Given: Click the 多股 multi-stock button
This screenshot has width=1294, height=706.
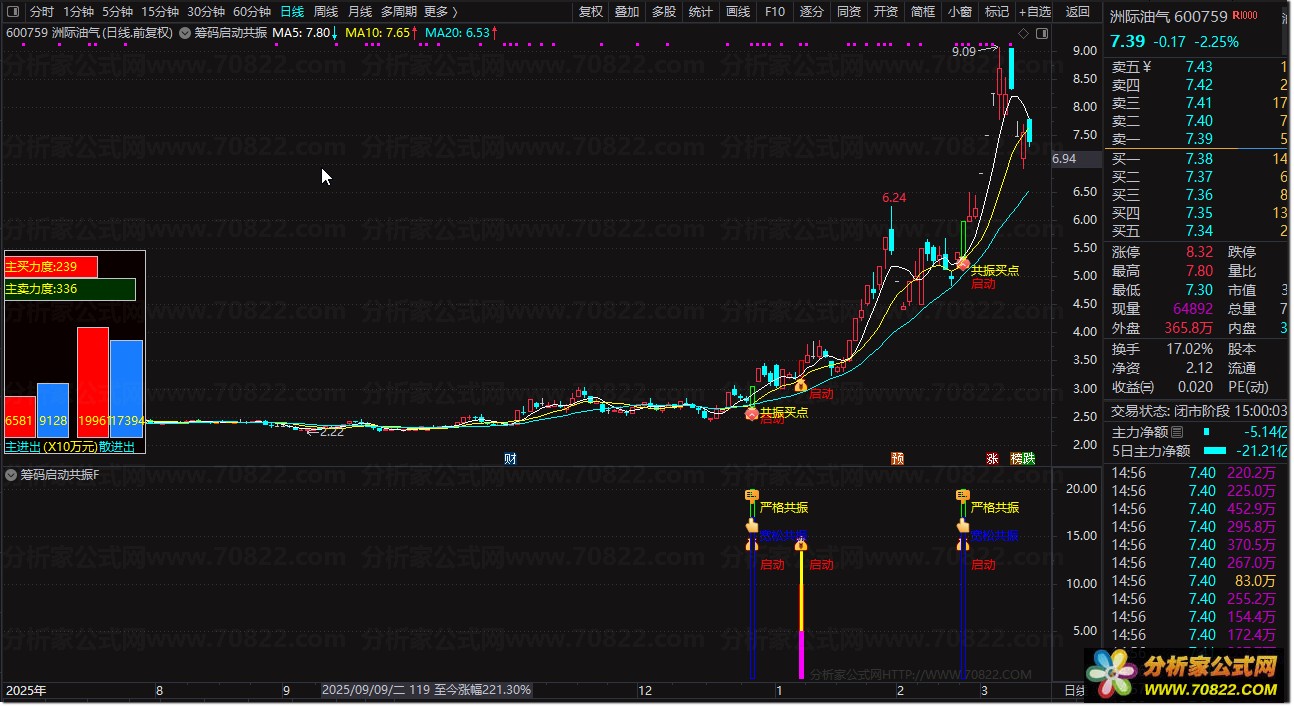Looking at the screenshot, I should (x=664, y=12).
